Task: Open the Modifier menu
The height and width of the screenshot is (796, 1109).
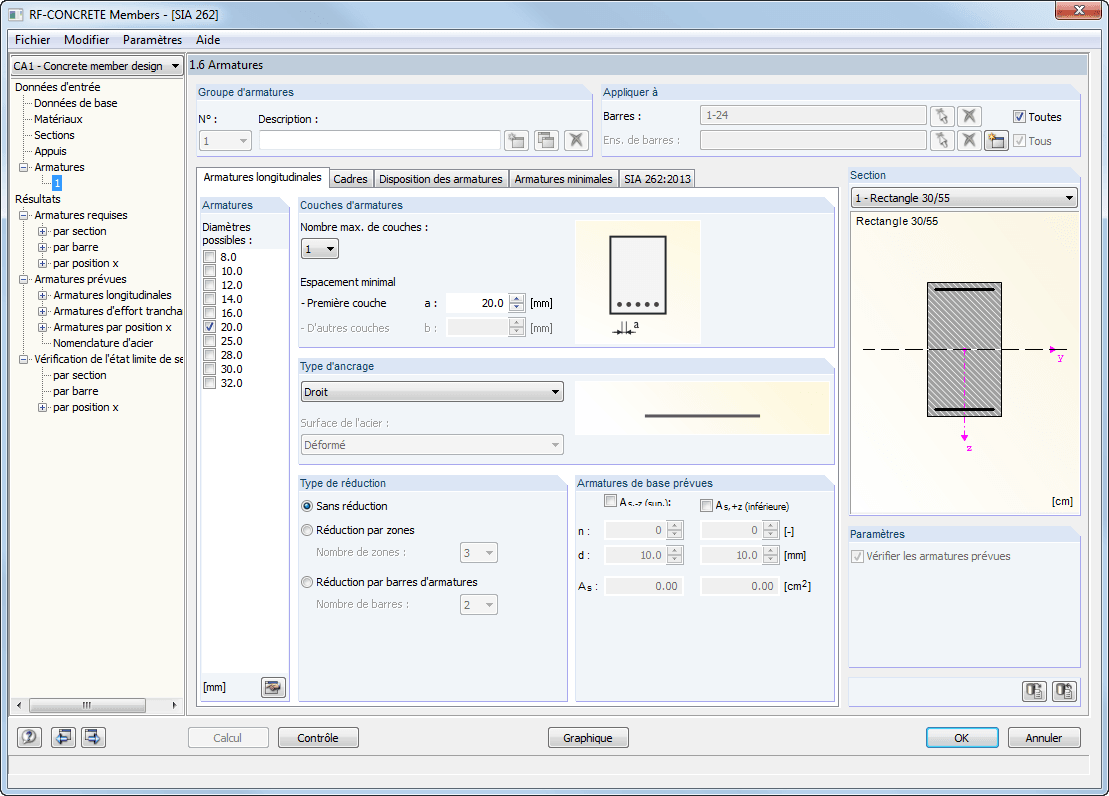Action: point(86,40)
